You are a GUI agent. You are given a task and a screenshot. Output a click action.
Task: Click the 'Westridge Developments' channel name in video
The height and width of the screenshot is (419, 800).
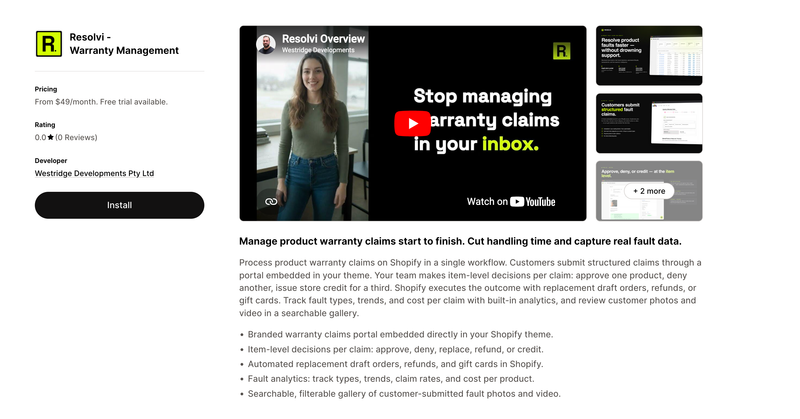point(318,50)
